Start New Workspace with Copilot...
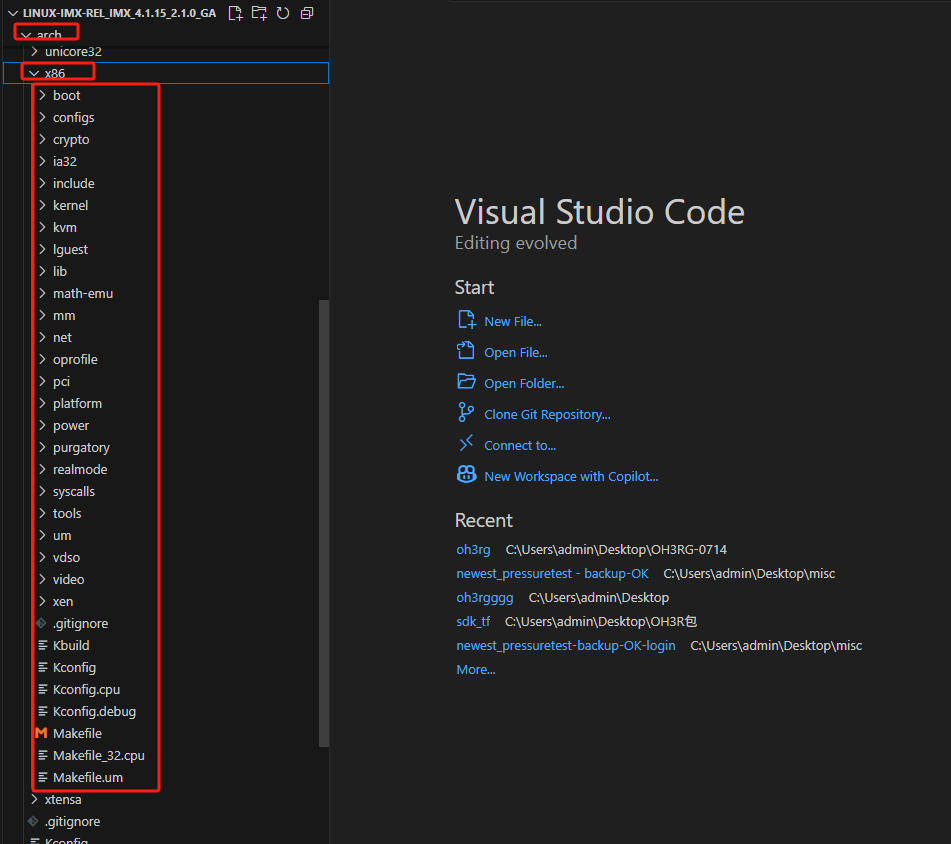951x844 pixels. coord(571,476)
